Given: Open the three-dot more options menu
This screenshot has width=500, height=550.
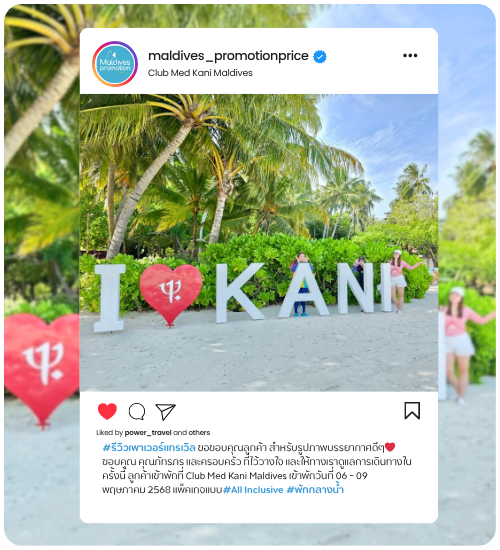Looking at the screenshot, I should (x=410, y=55).
